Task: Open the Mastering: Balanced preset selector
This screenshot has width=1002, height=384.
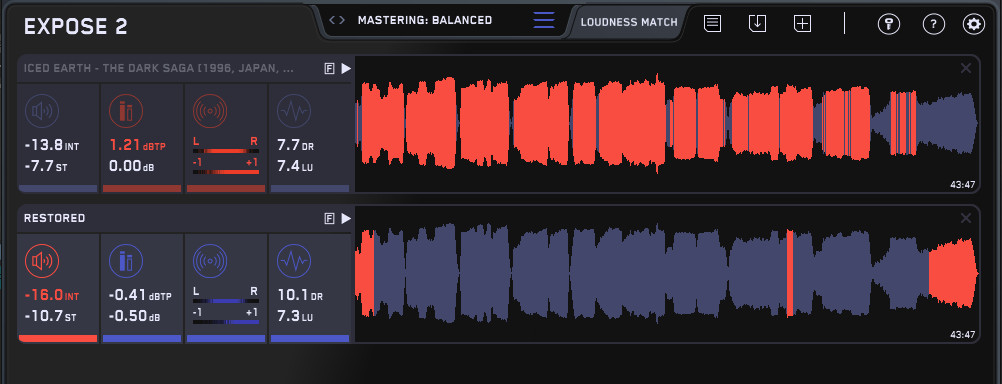Action: (425, 20)
